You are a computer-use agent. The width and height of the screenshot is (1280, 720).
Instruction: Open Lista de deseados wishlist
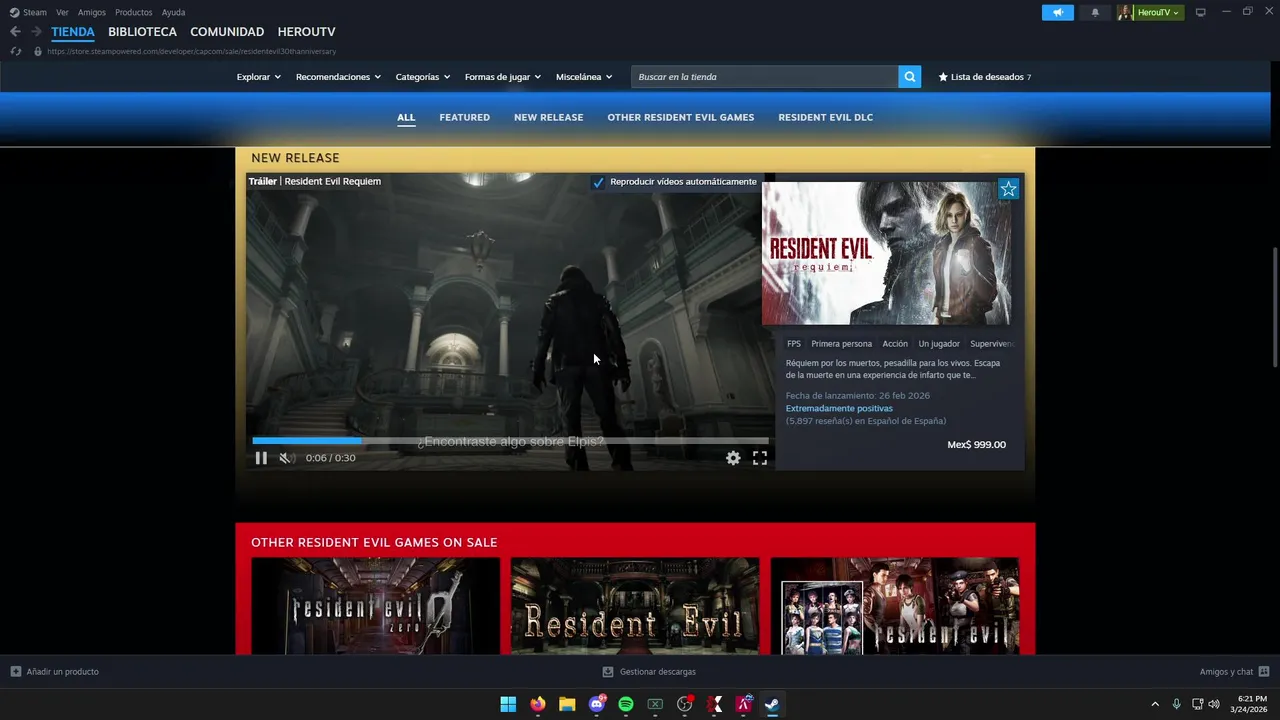(x=985, y=77)
